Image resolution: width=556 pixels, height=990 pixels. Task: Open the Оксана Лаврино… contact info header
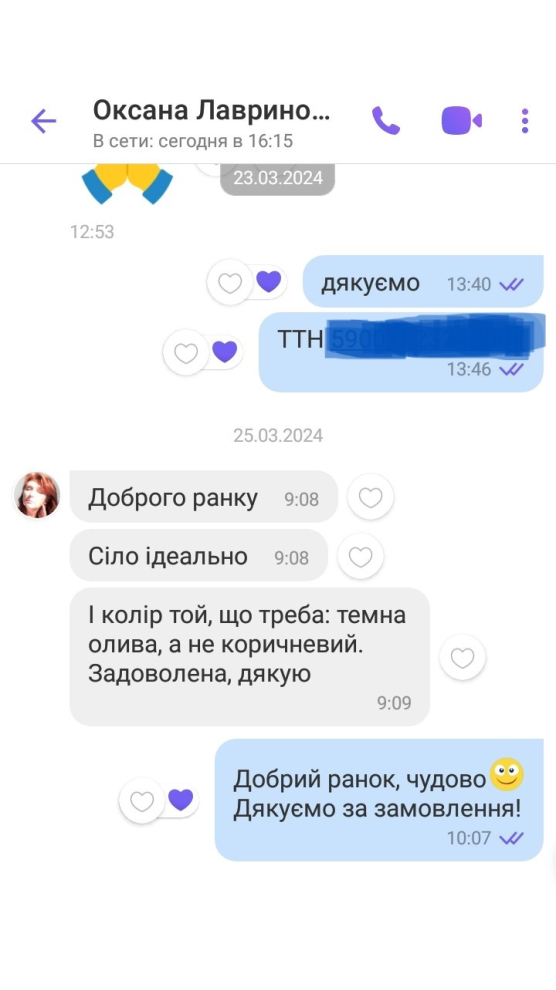point(211,122)
